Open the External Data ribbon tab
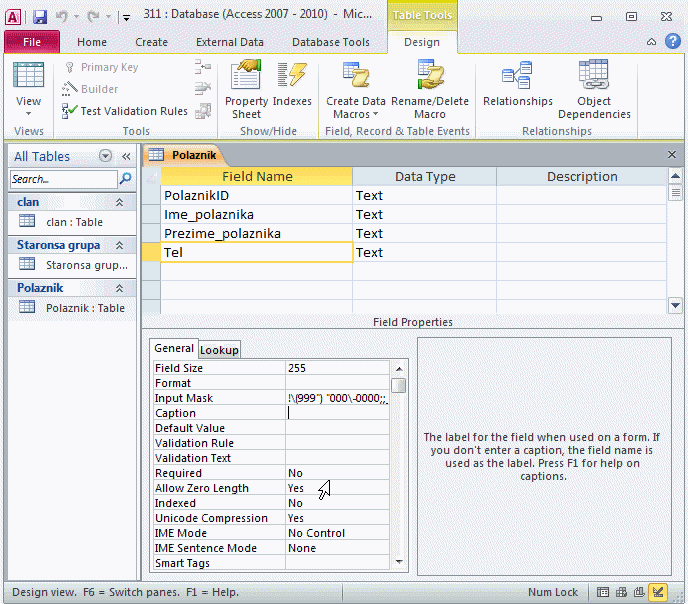The image size is (688, 604). [x=230, y=42]
